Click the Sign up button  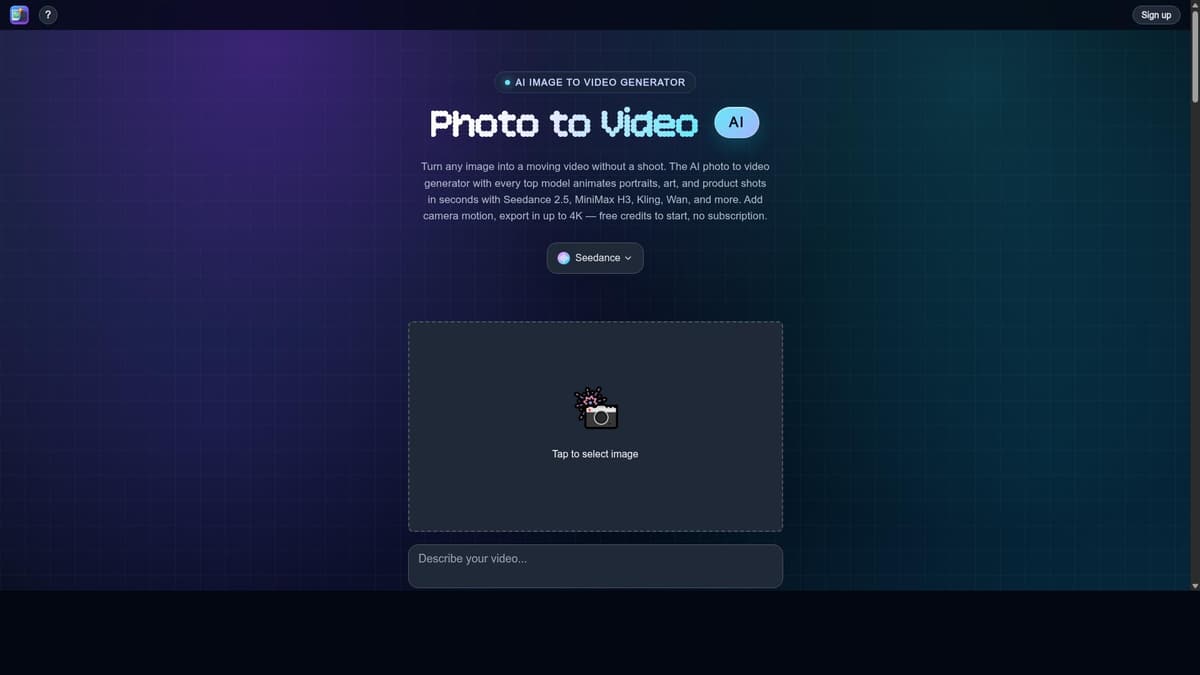(1156, 15)
